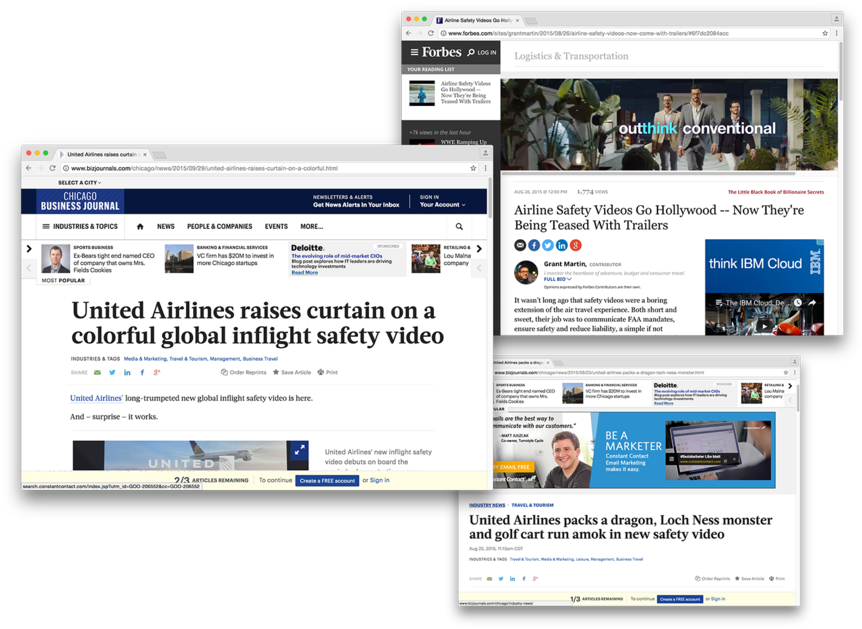The height and width of the screenshot is (629, 862).
Task: Click Sign in link in front window banner
Action: pyautogui.click(x=380, y=481)
